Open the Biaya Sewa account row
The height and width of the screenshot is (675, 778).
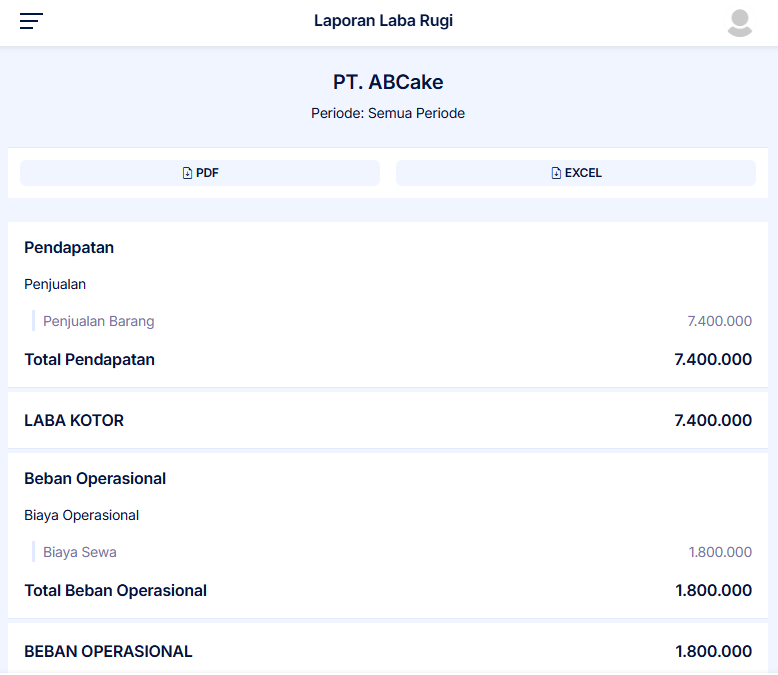click(80, 552)
